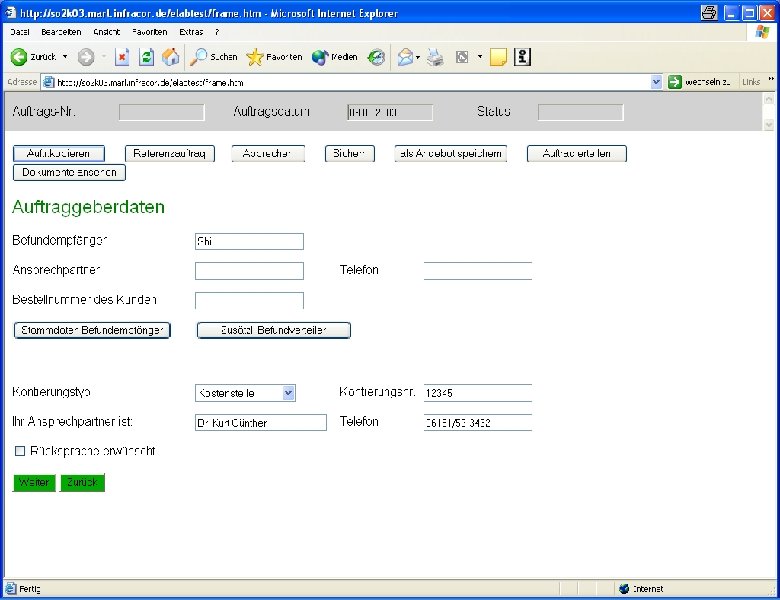Print the page using the printer icon

(x=435, y=57)
